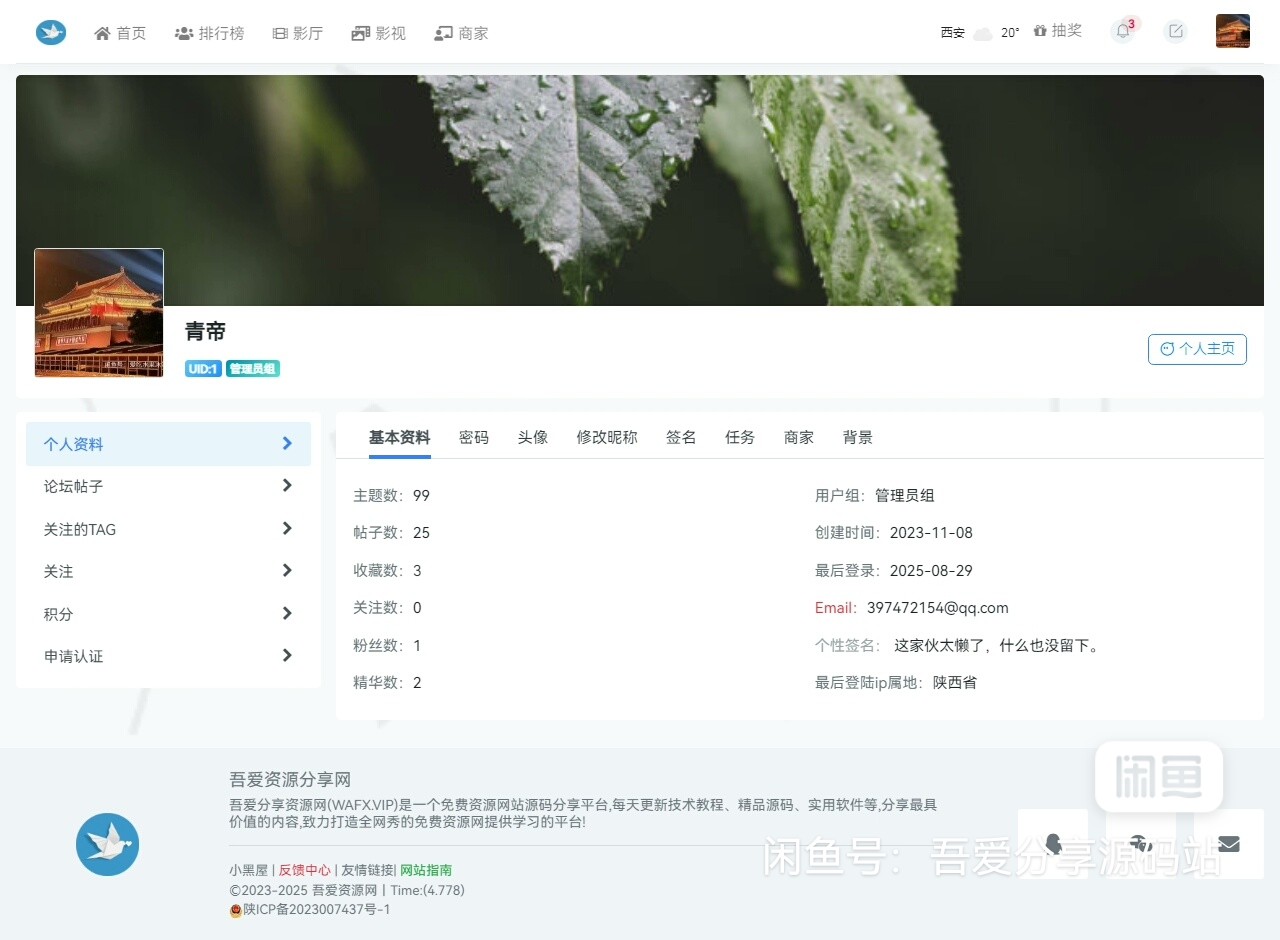Viewport: 1280px width, 940px height.
Task: Click the QQ penguin icon in the footer
Action: click(x=1053, y=843)
